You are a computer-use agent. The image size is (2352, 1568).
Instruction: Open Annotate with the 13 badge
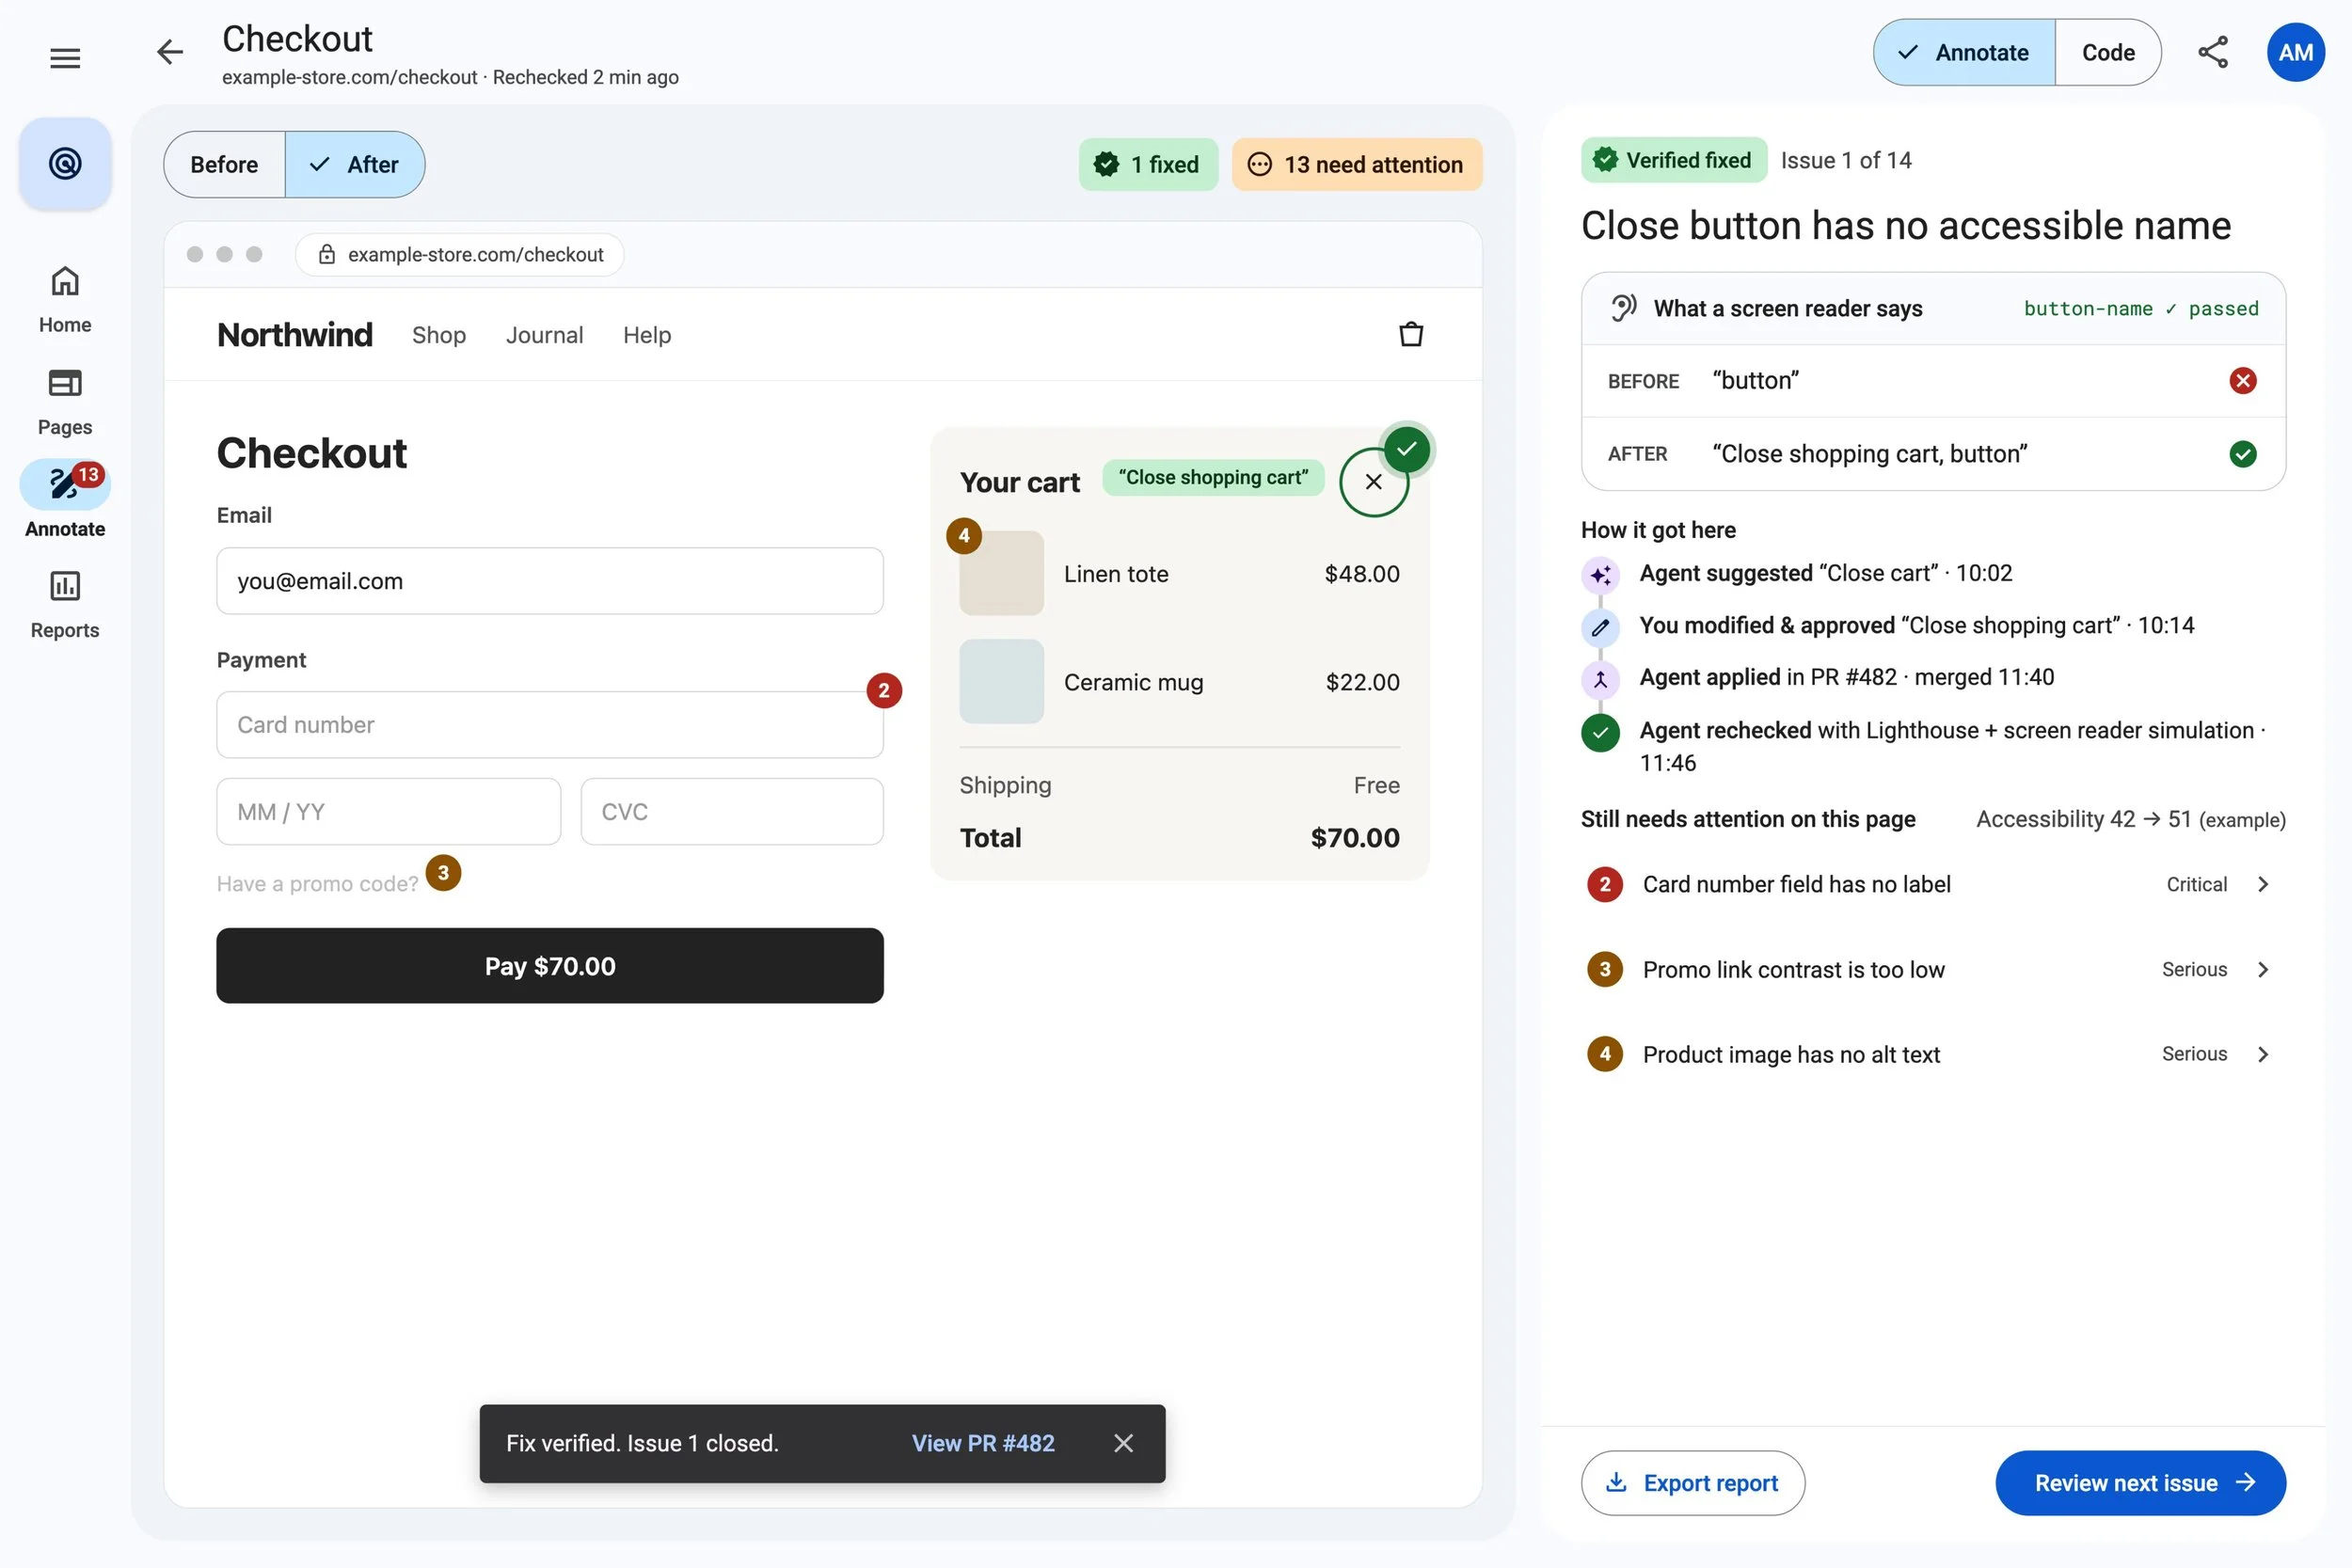coord(65,501)
